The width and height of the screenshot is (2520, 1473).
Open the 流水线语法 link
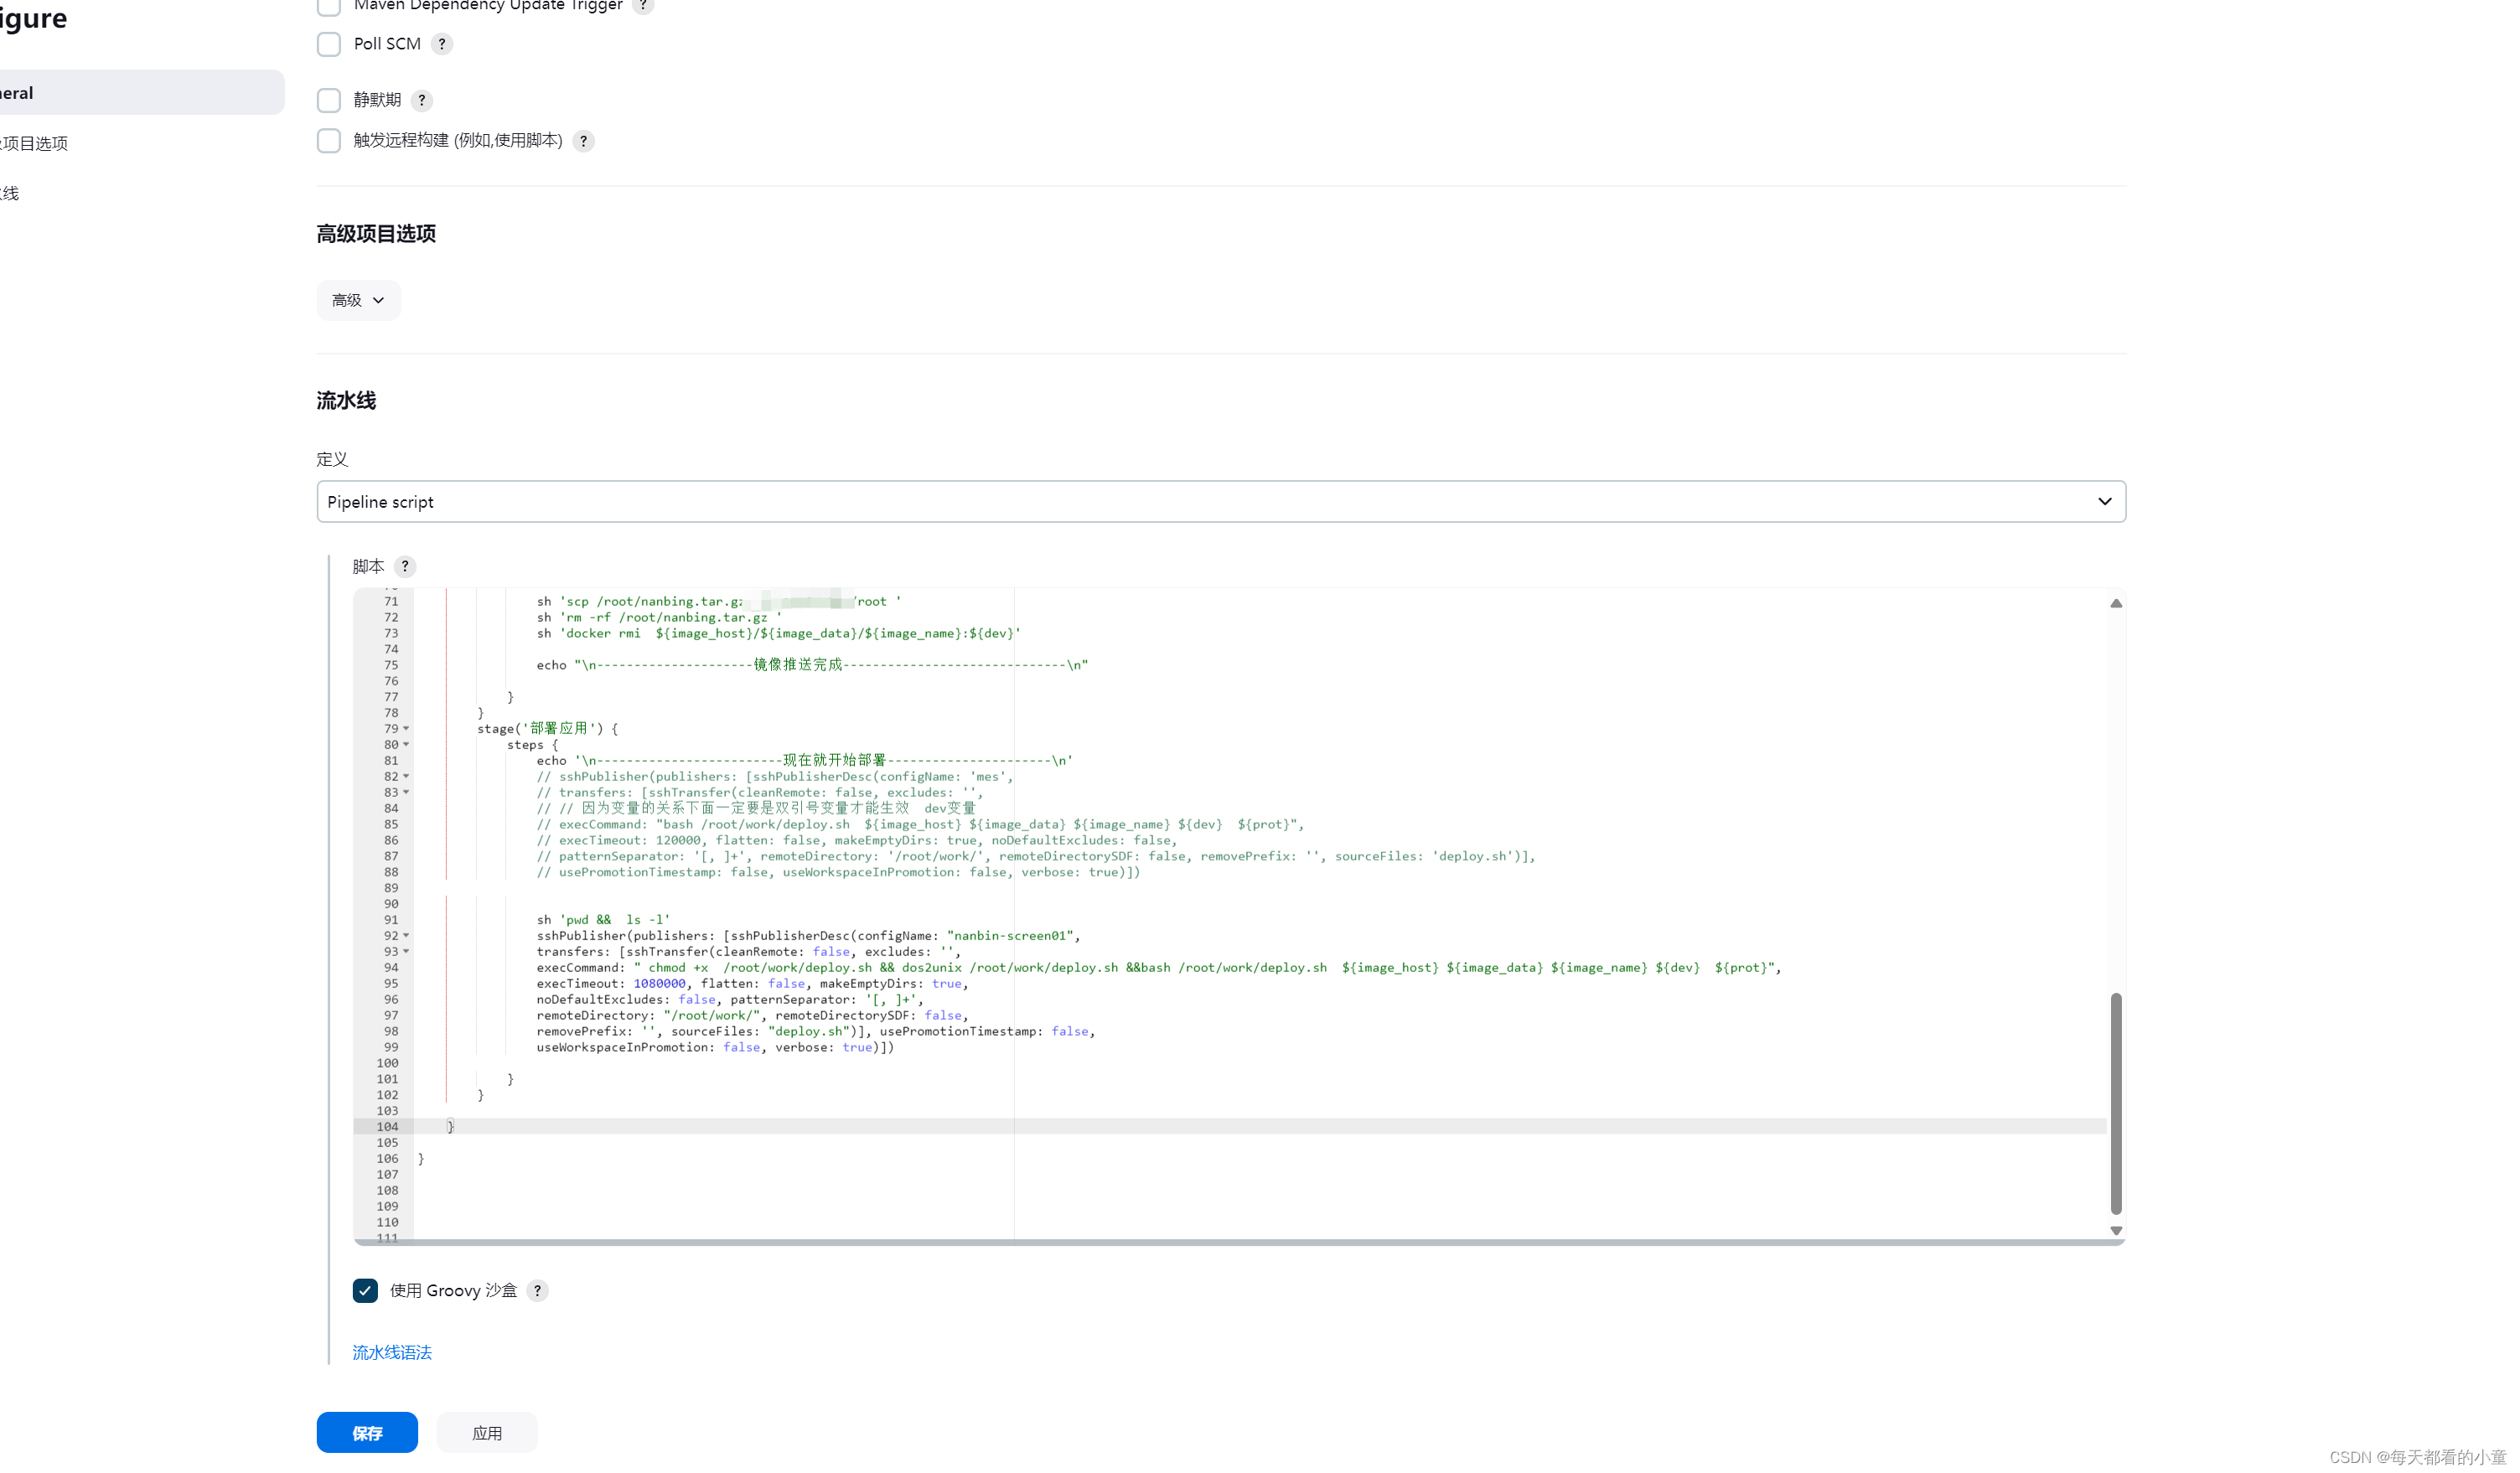(x=391, y=1352)
